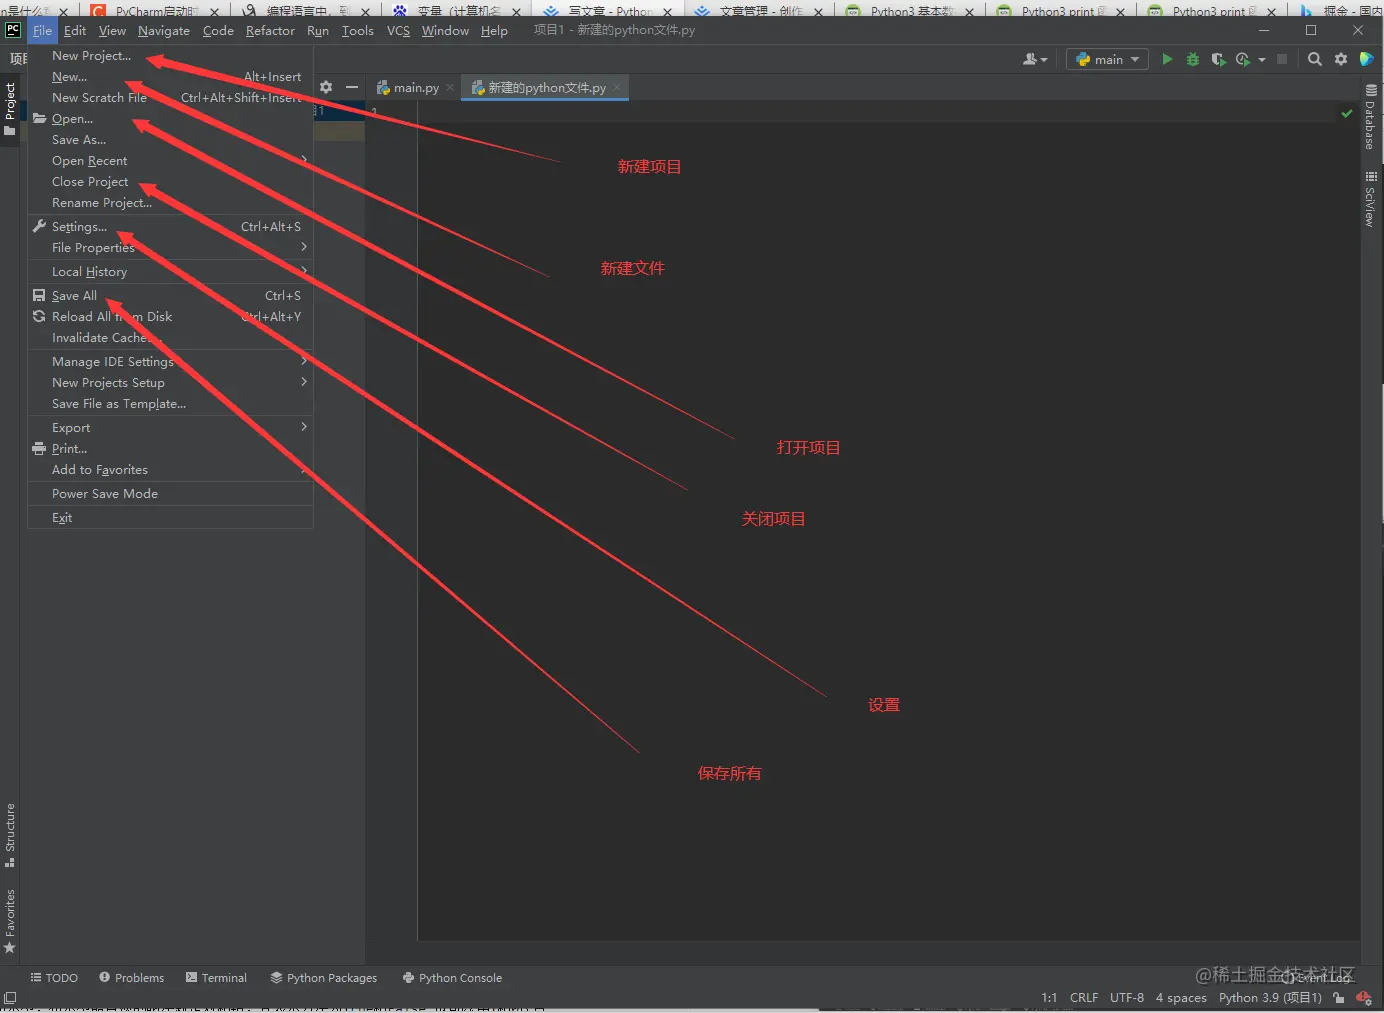Viewport: 1384px width, 1013px height.
Task: Expand Local History submenu
Action: (x=170, y=272)
